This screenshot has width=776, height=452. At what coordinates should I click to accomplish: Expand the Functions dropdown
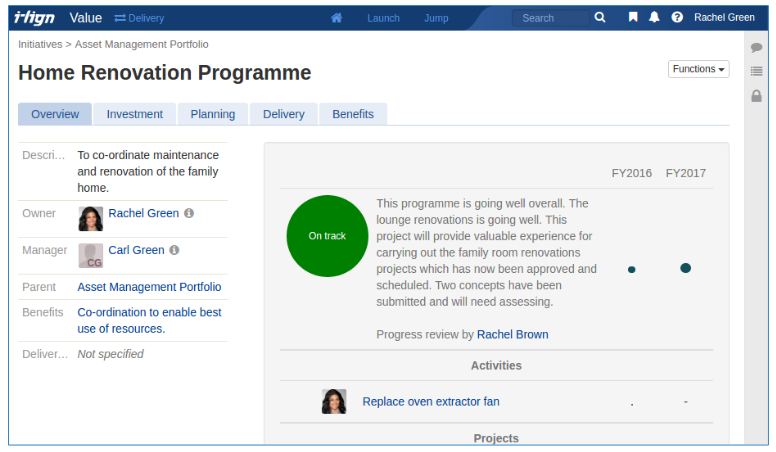698,69
